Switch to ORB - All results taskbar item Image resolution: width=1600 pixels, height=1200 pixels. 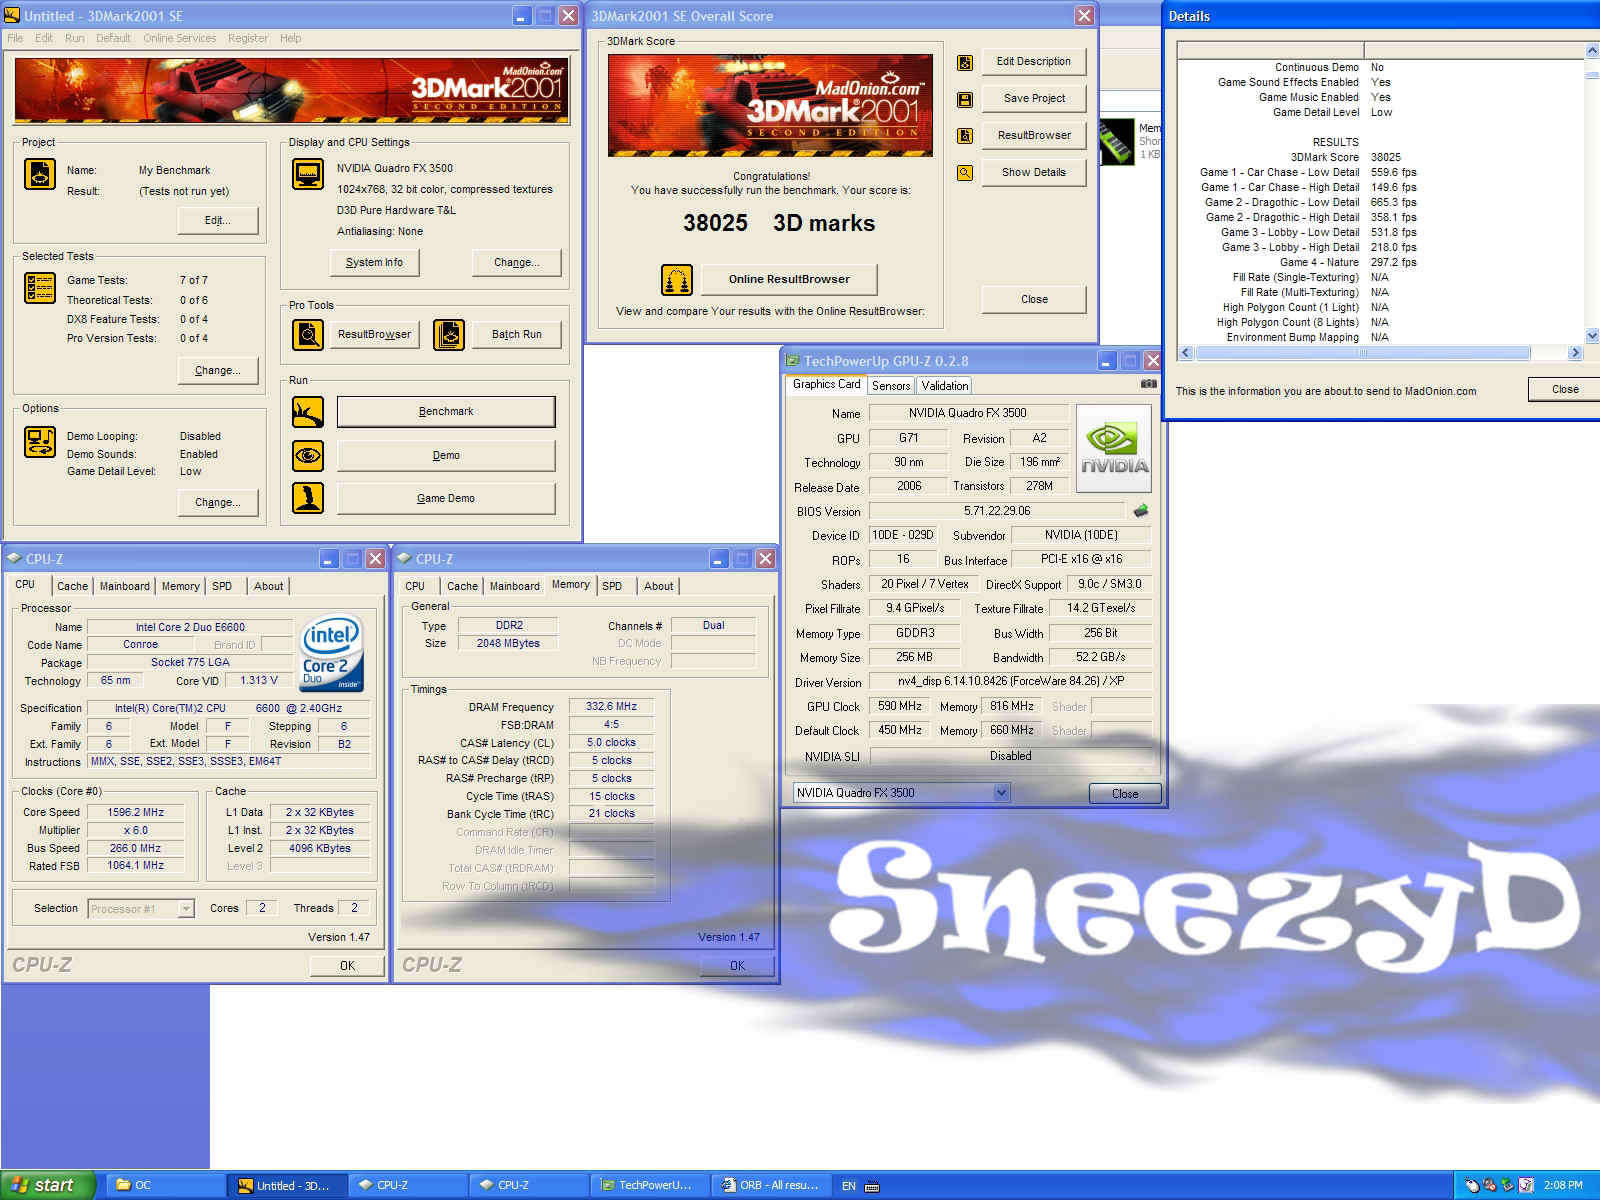coord(771,1185)
